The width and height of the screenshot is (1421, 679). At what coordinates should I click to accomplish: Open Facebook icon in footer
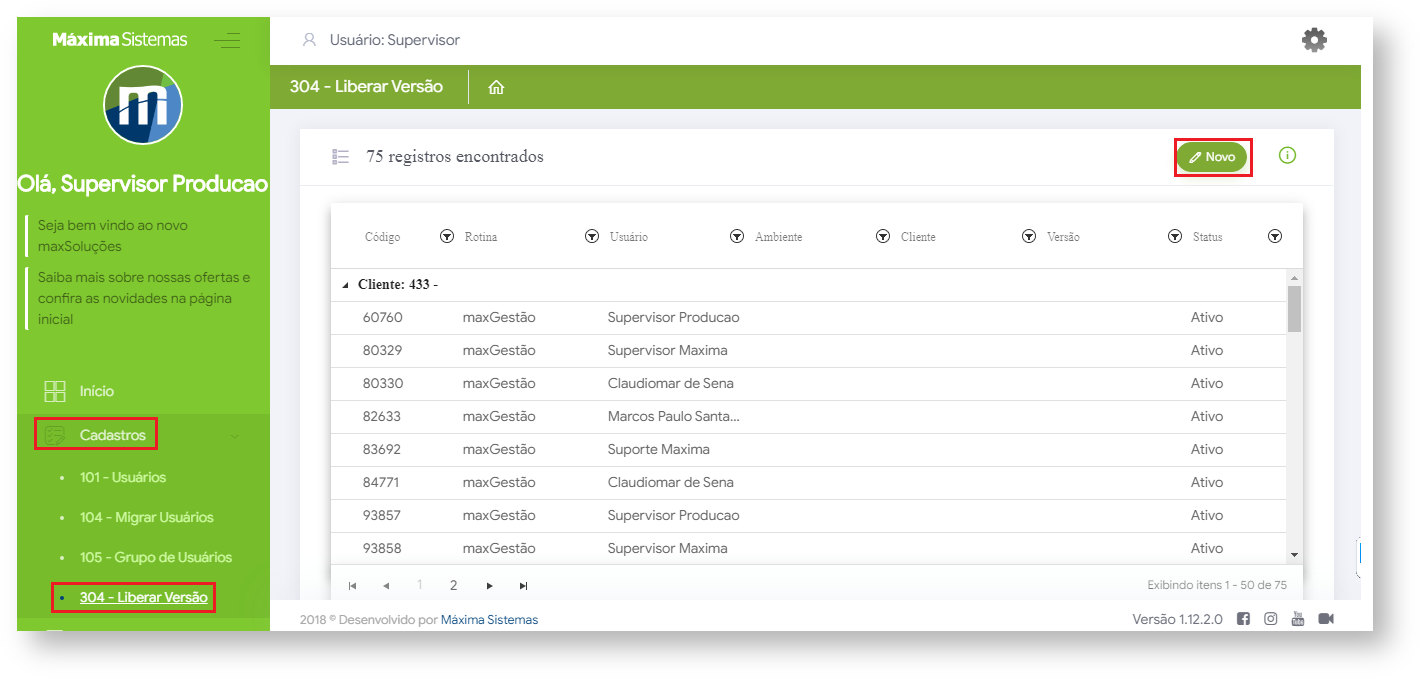pyautogui.click(x=1243, y=619)
